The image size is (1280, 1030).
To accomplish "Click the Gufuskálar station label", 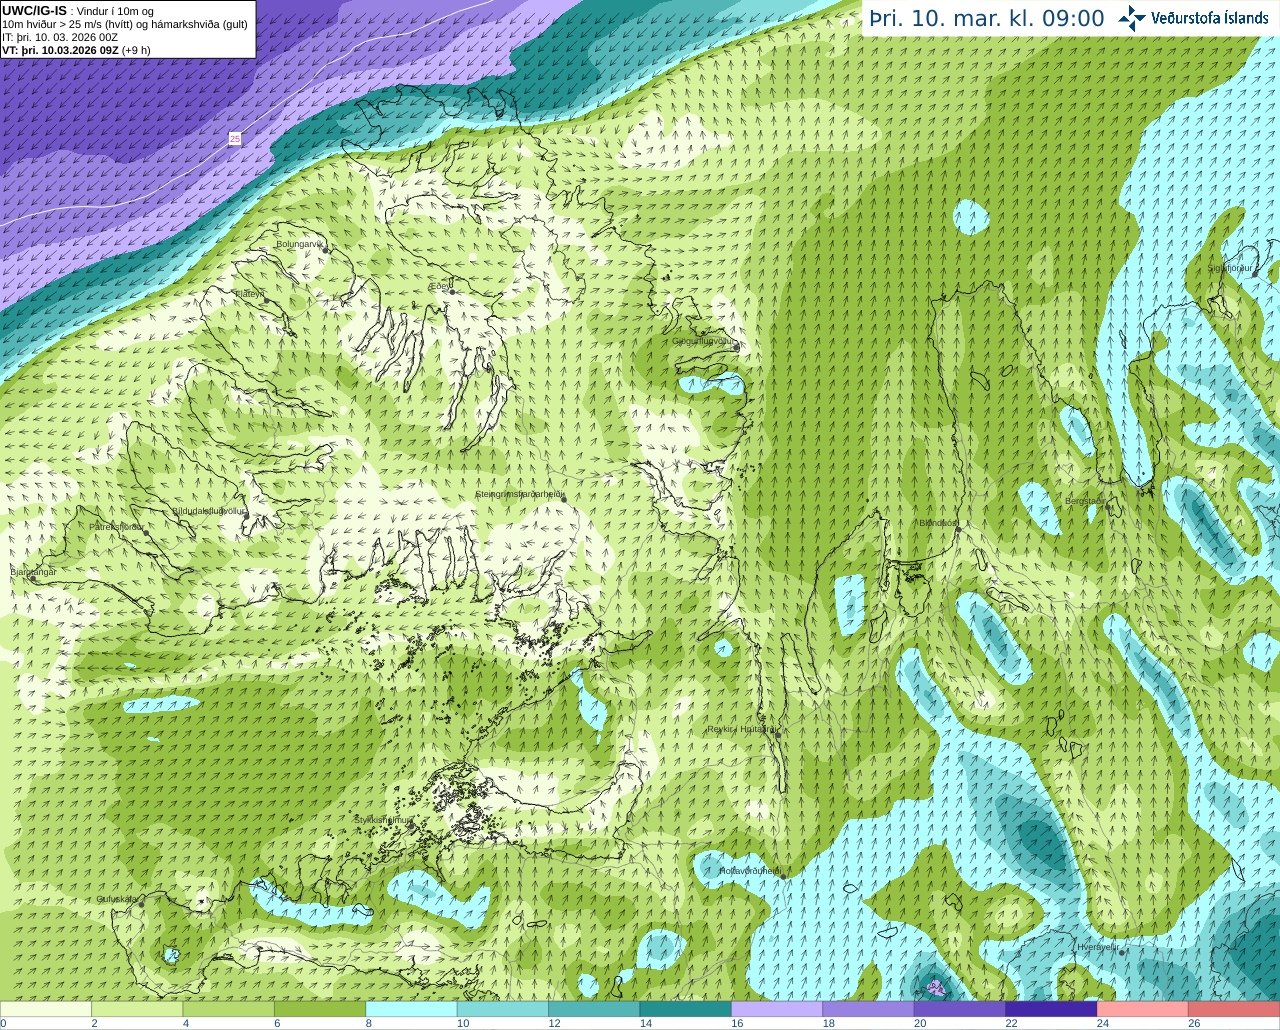I will coord(117,899).
